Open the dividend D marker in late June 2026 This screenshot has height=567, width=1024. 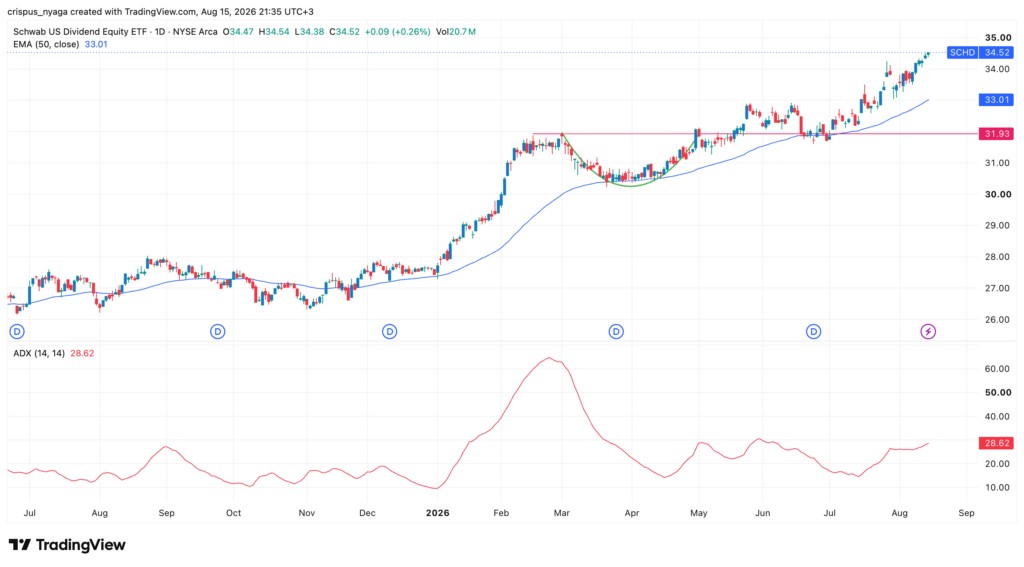tap(813, 332)
